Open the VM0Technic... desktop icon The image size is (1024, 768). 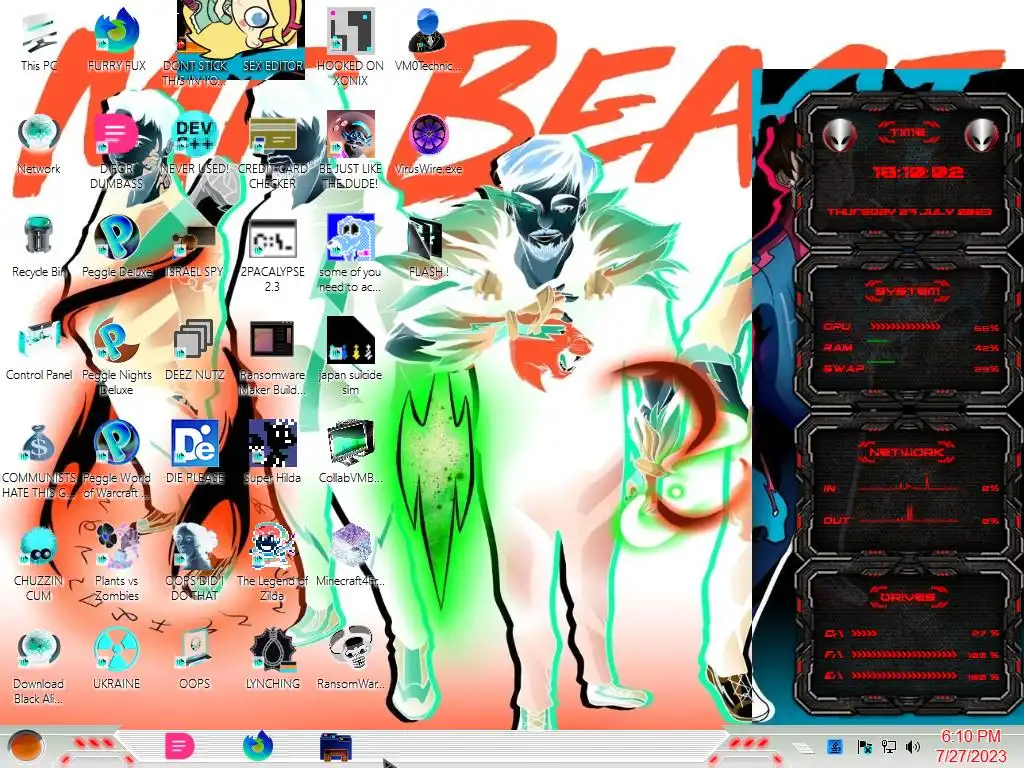[x=428, y=40]
